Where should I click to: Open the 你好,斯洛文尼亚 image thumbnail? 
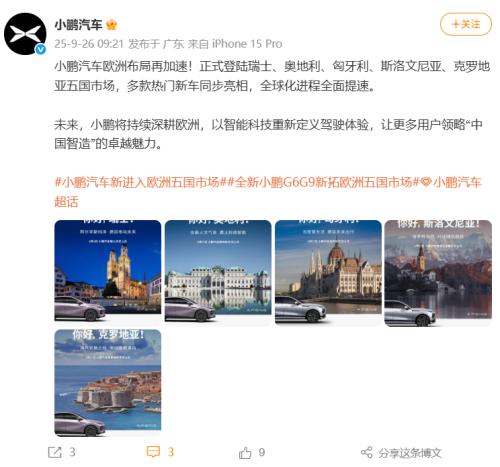coord(438,273)
